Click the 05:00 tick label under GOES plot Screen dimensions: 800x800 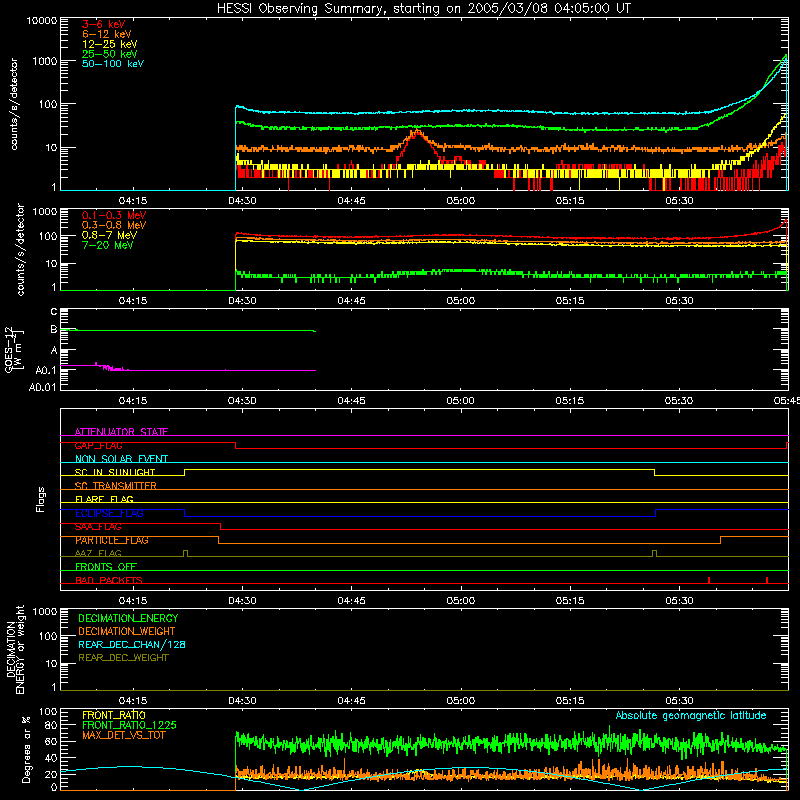(x=460, y=401)
